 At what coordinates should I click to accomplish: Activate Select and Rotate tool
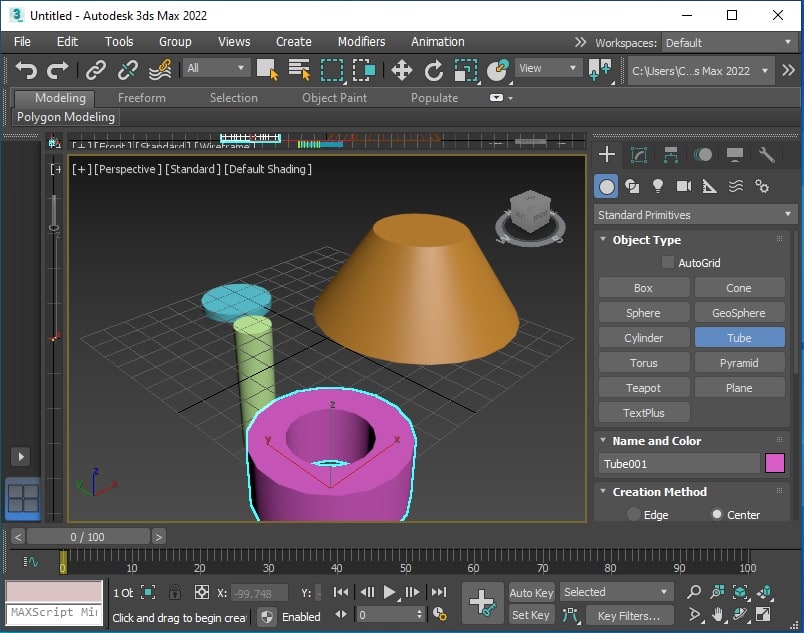coord(434,70)
